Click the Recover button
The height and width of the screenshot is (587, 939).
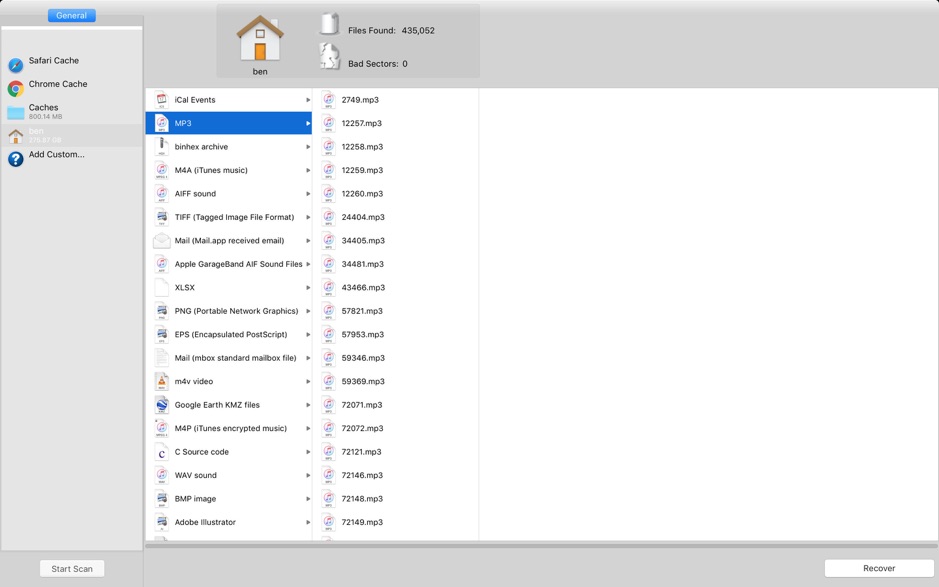click(x=879, y=568)
